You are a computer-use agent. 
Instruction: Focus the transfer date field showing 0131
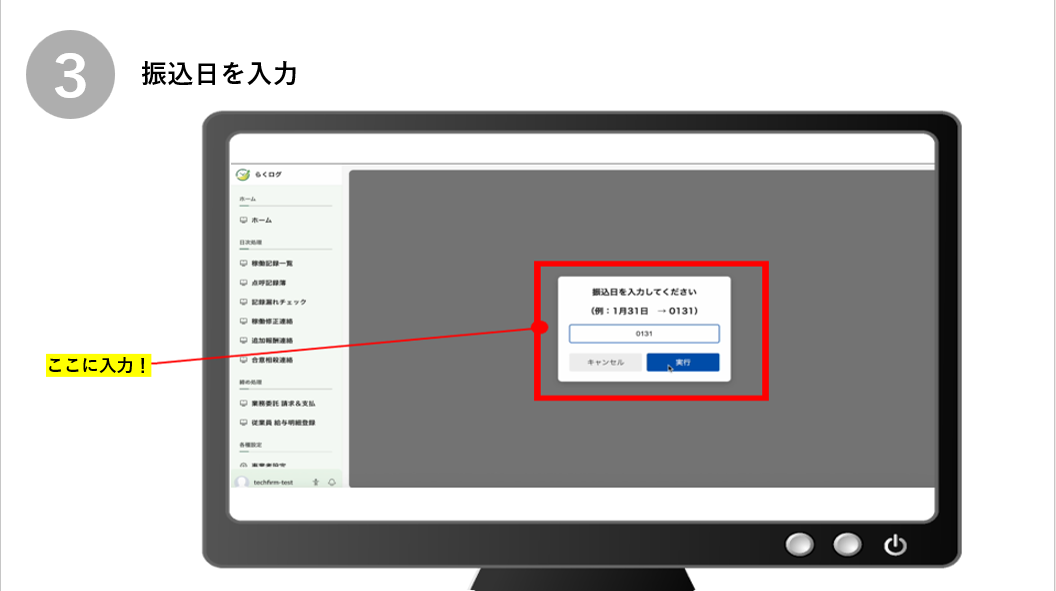tap(644, 334)
